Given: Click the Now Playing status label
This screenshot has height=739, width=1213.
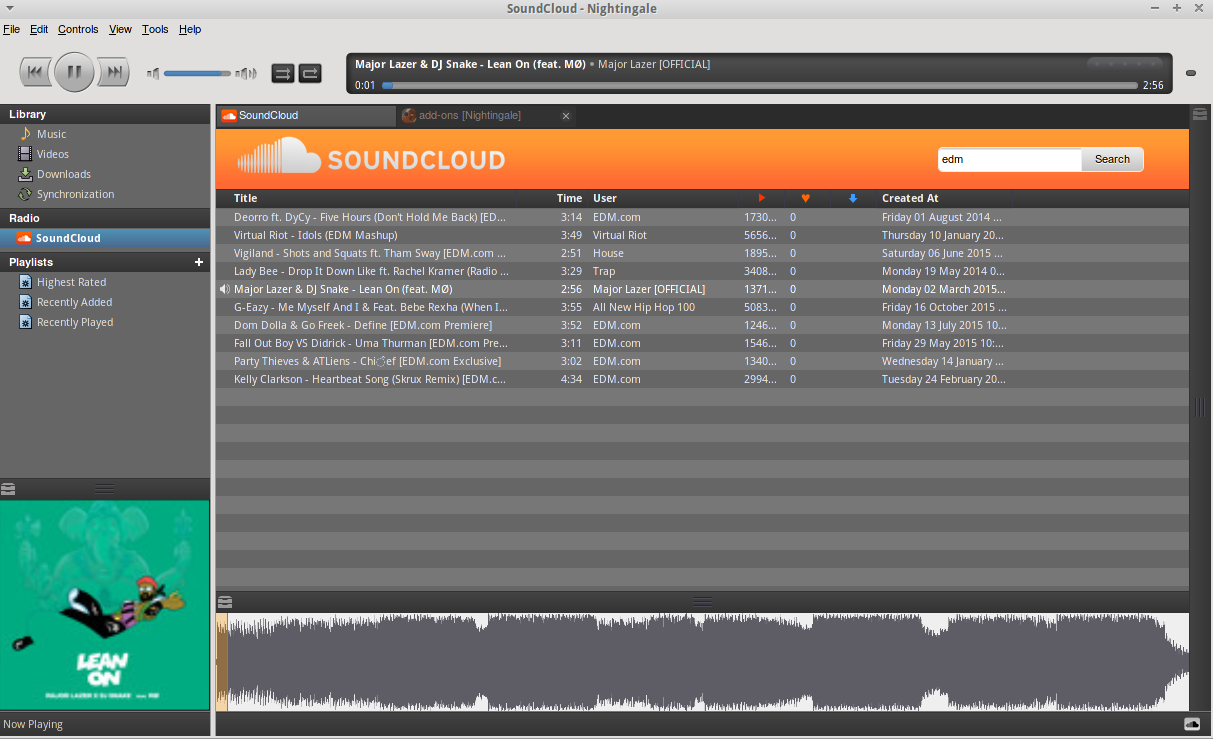Looking at the screenshot, I should pos(33,724).
